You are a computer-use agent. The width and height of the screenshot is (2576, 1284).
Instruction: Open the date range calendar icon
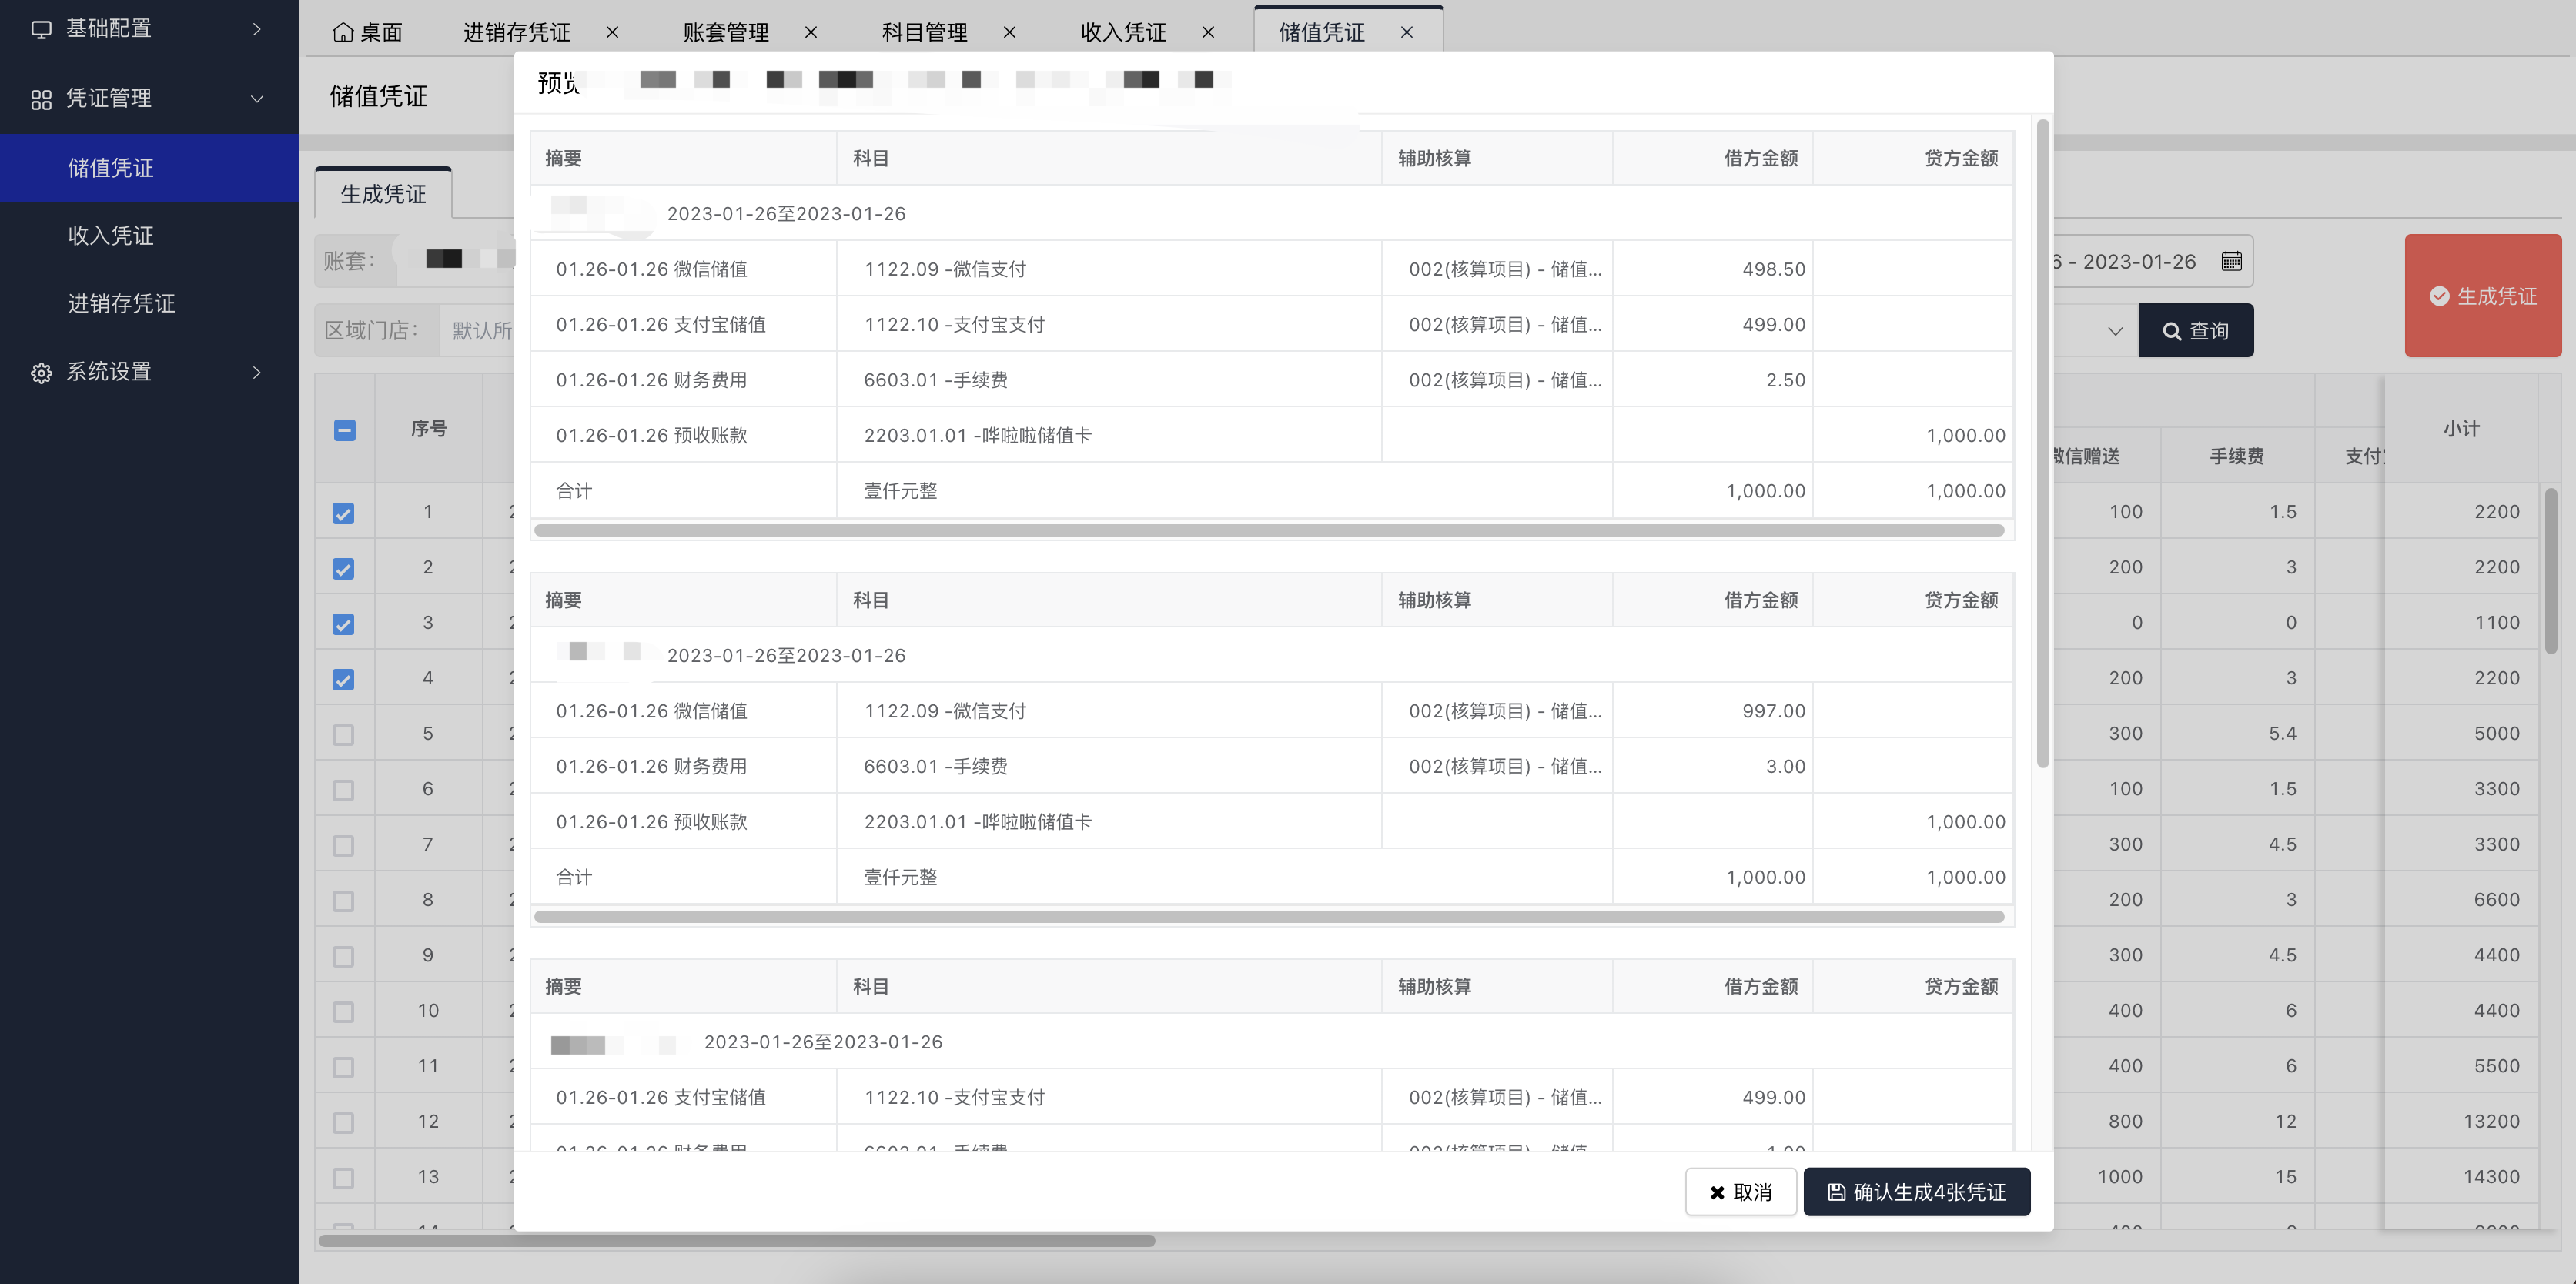2231,261
